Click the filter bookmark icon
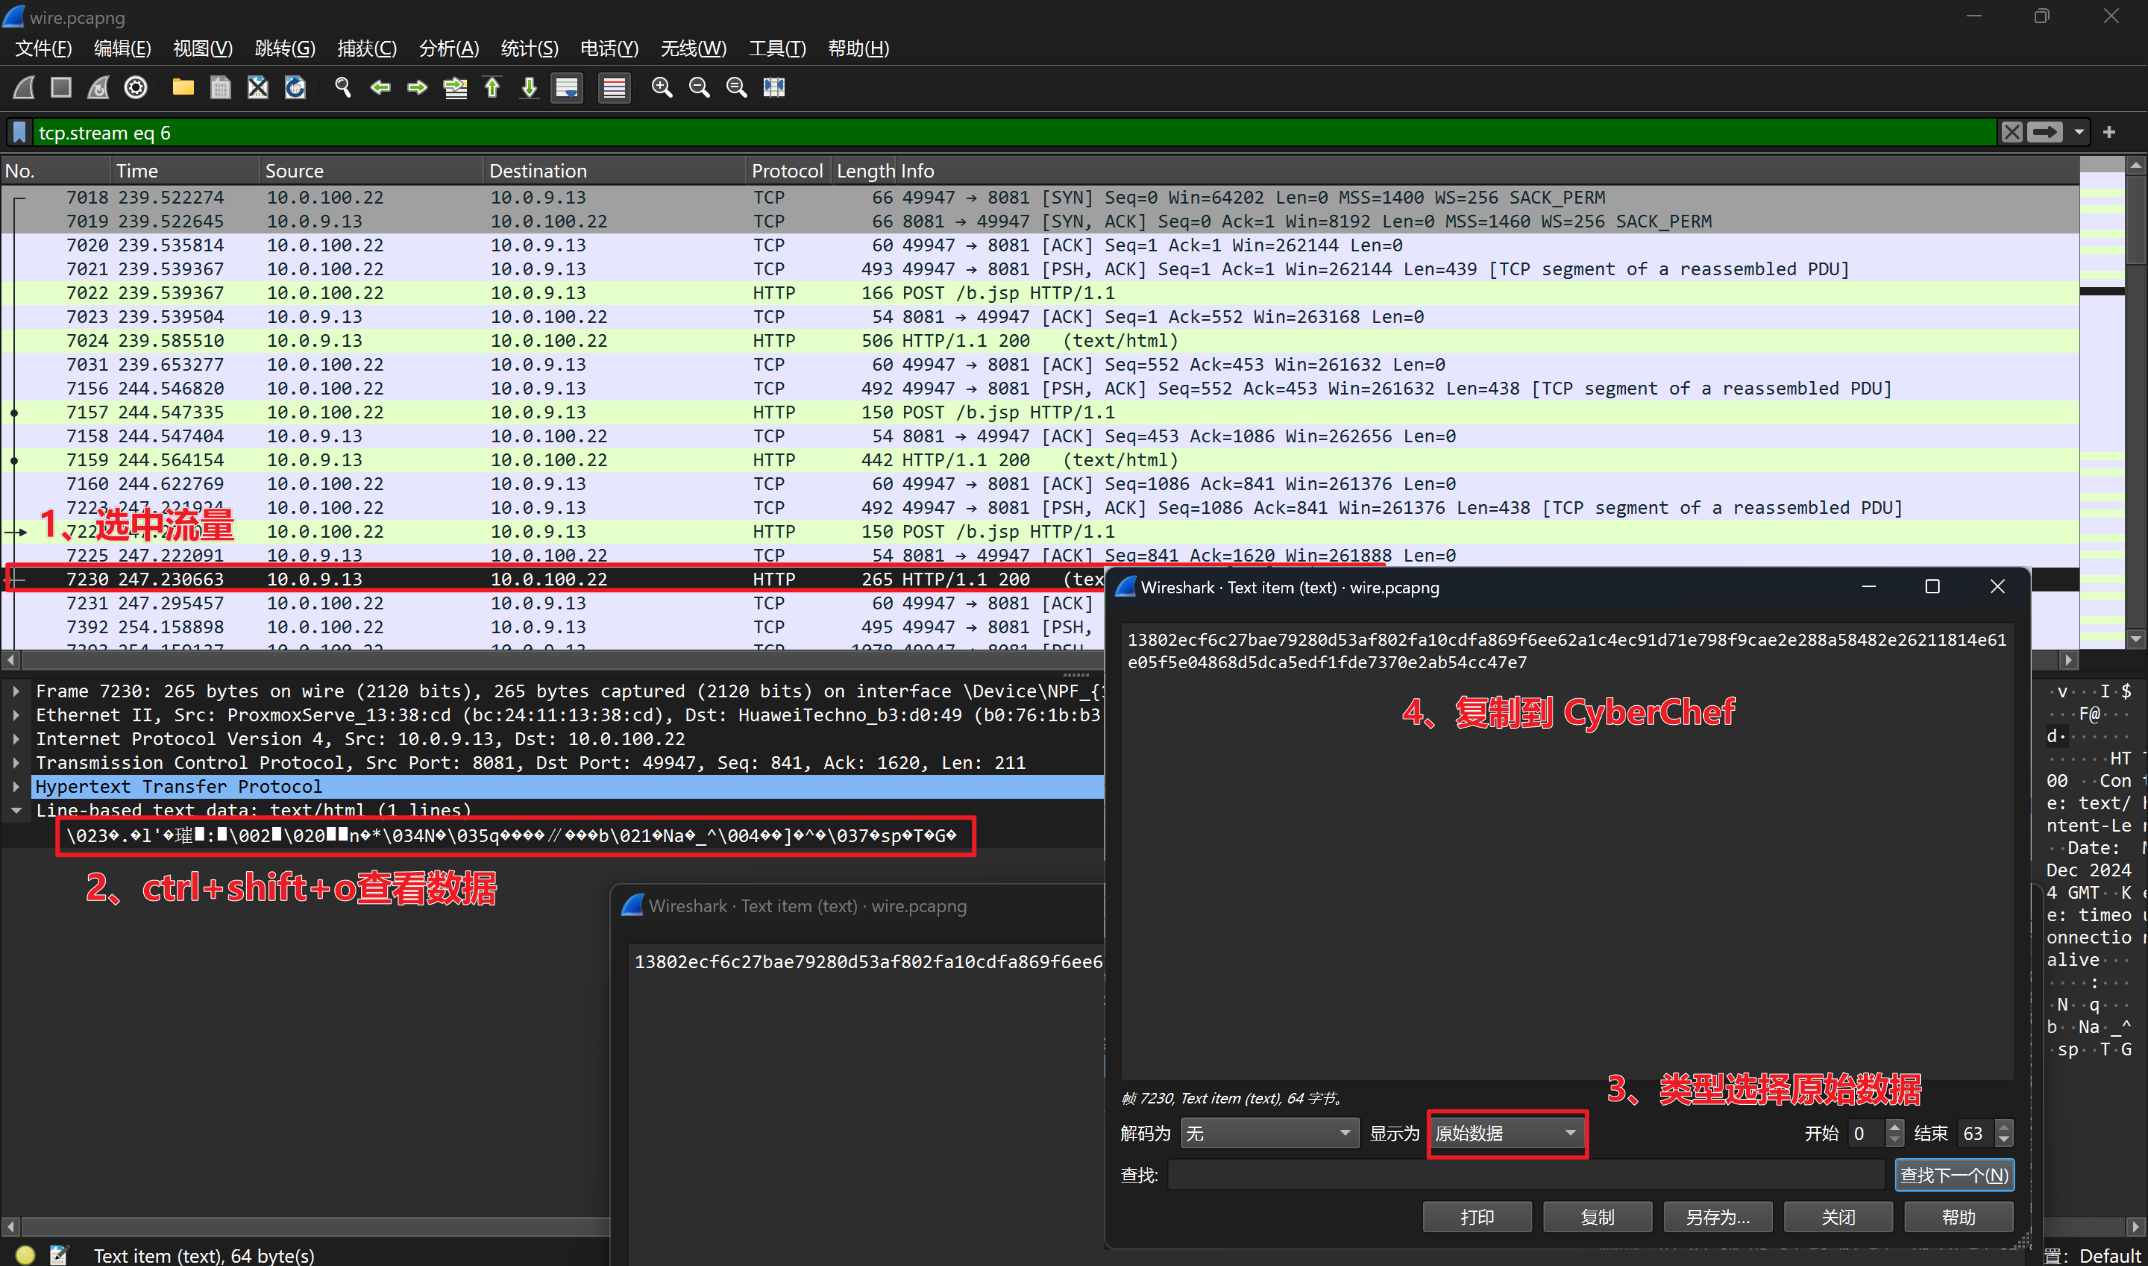 coord(19,132)
